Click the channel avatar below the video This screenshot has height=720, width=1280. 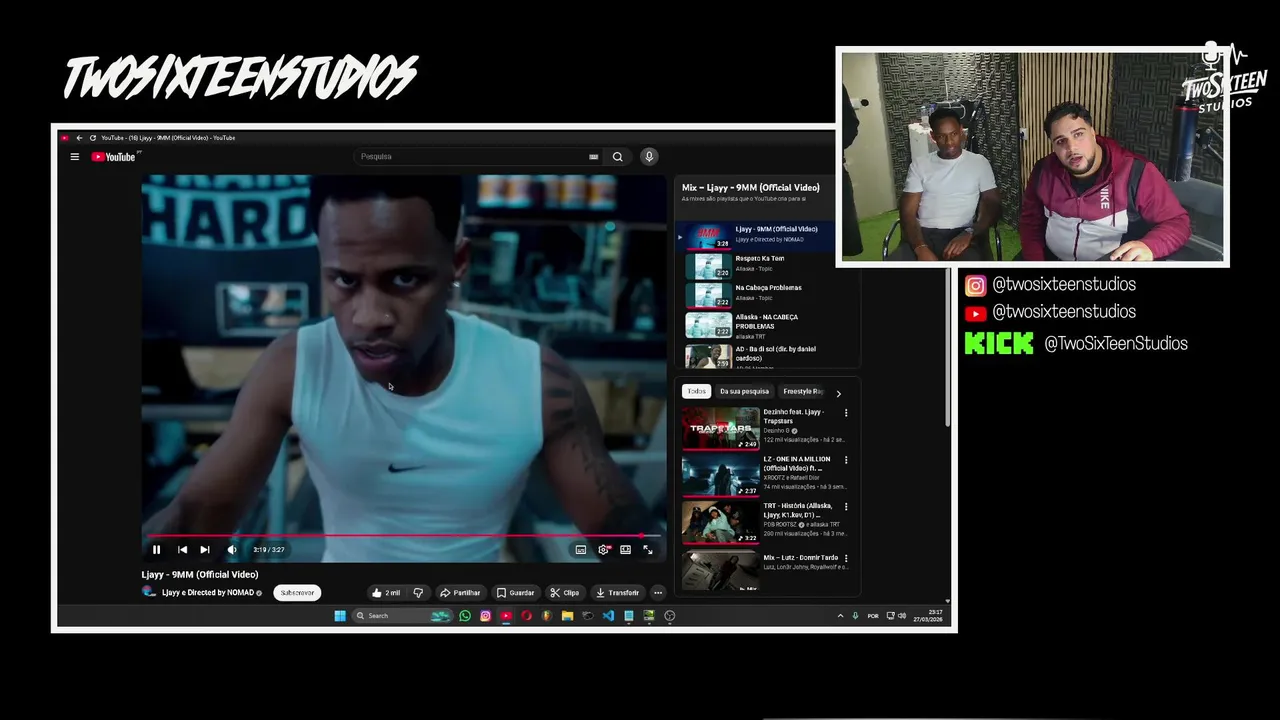pyautogui.click(x=149, y=592)
